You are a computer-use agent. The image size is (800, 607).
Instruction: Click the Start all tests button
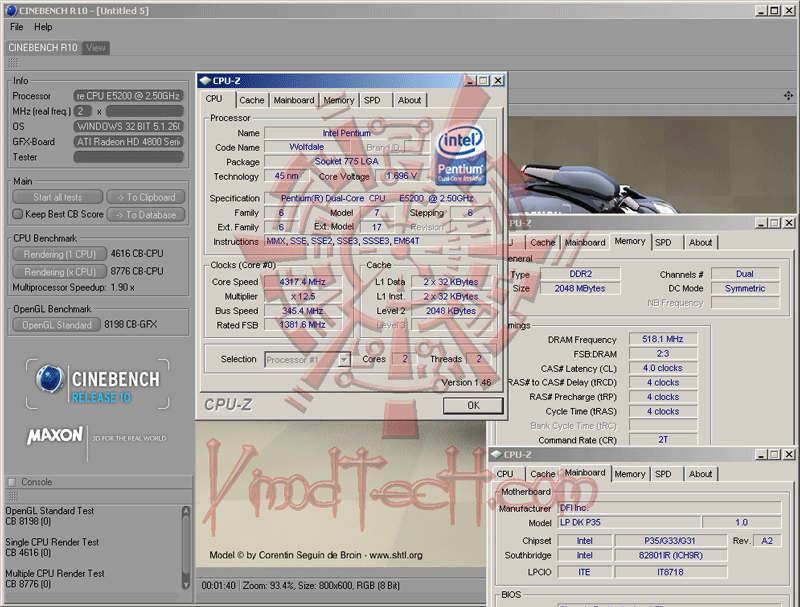pos(58,197)
